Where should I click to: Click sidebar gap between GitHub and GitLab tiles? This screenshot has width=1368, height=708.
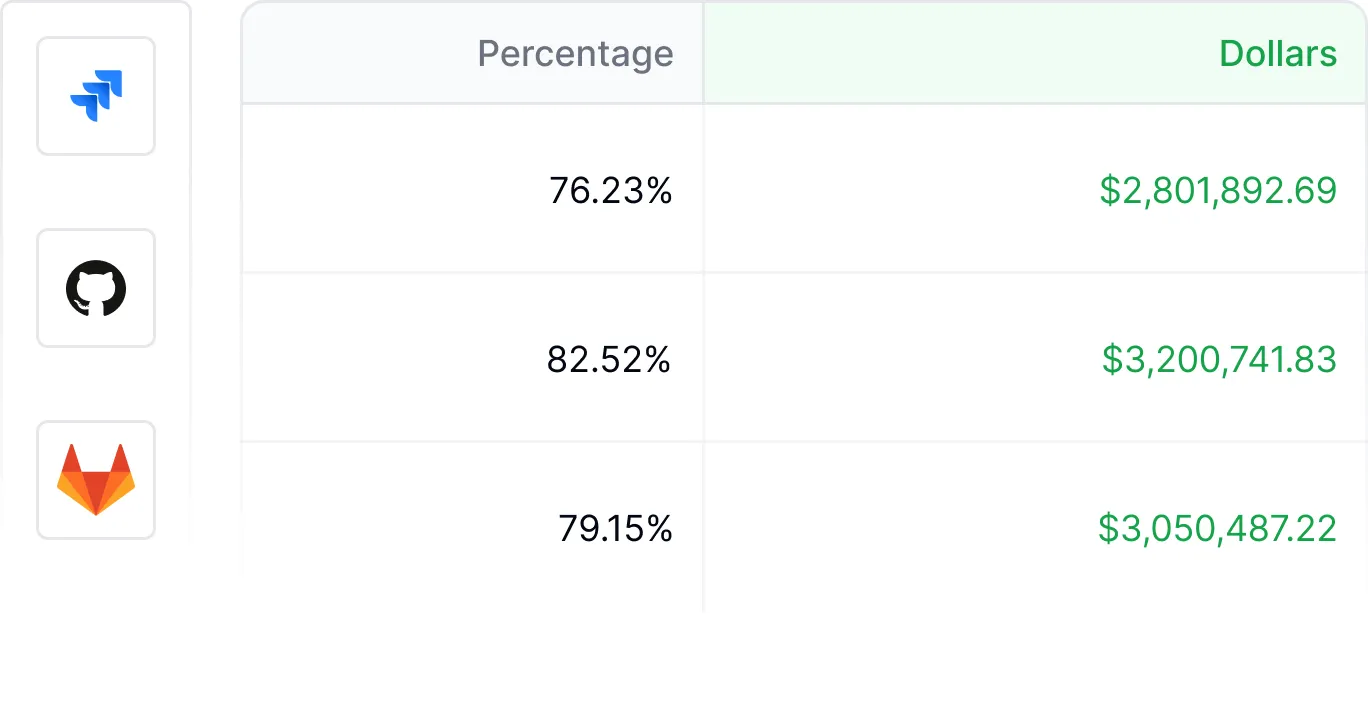click(96, 384)
